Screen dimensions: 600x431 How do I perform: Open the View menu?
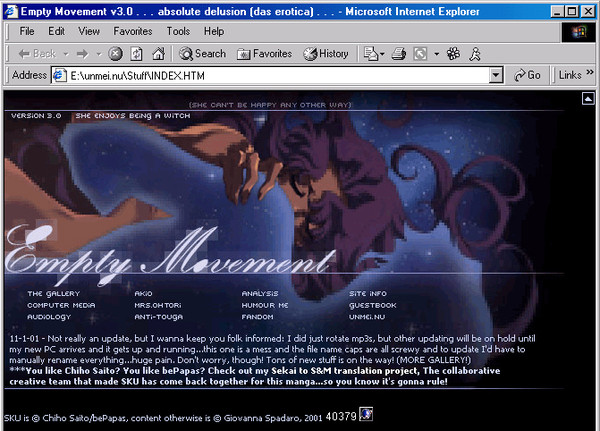(89, 31)
